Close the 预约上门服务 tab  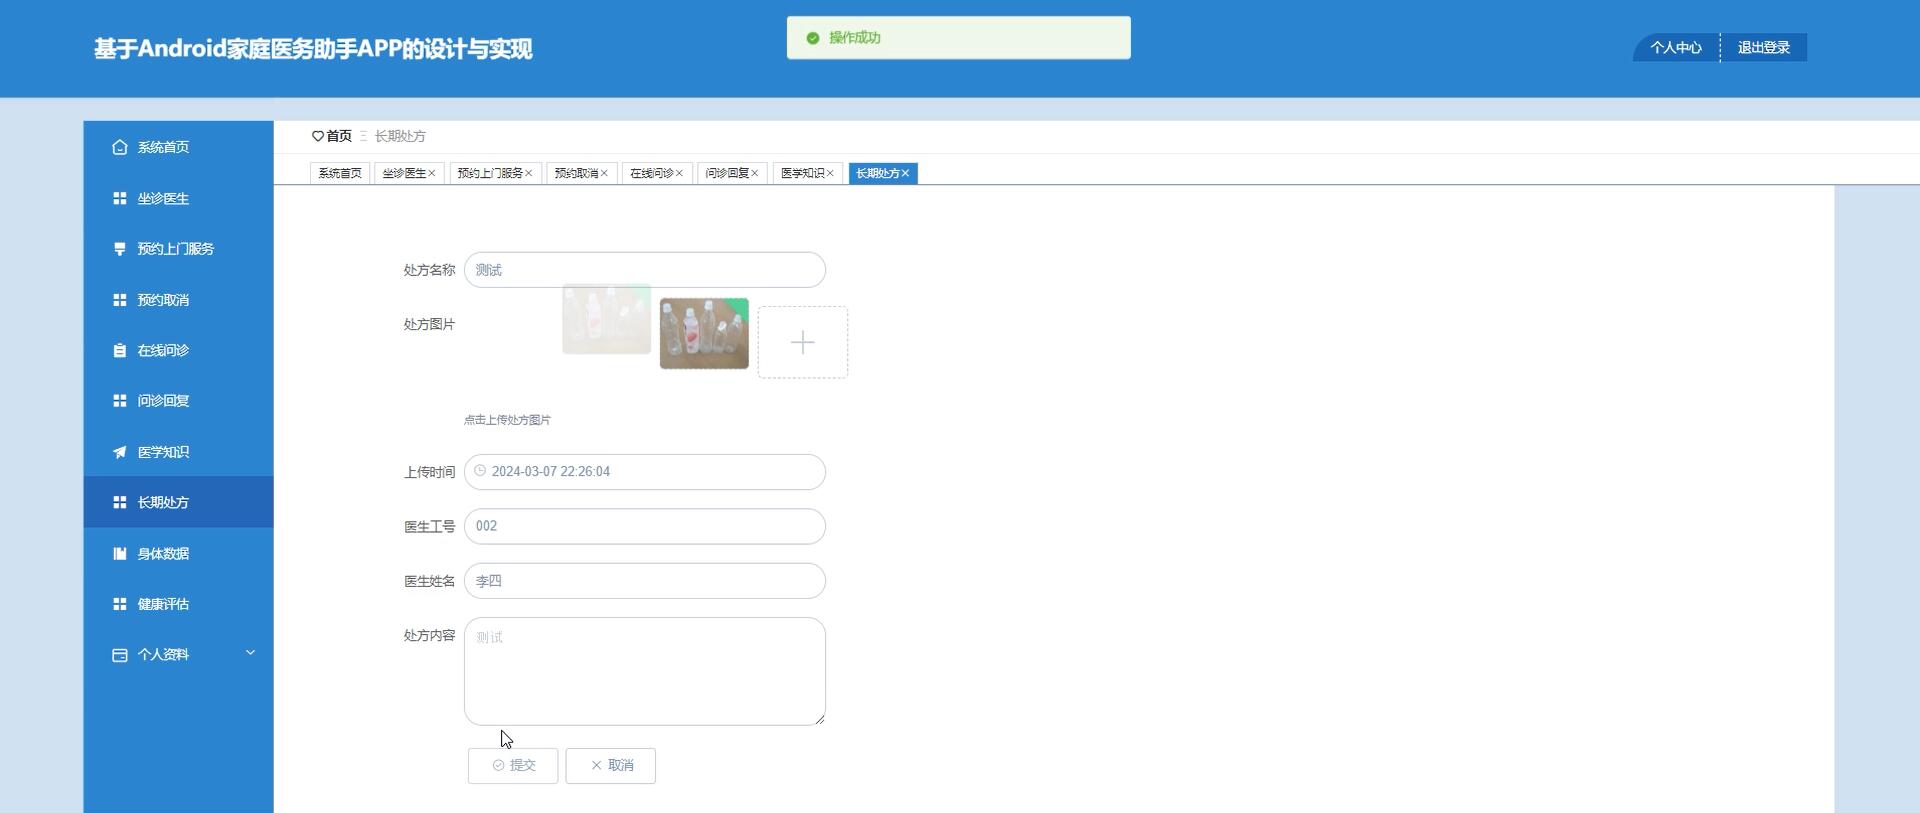pyautogui.click(x=529, y=173)
